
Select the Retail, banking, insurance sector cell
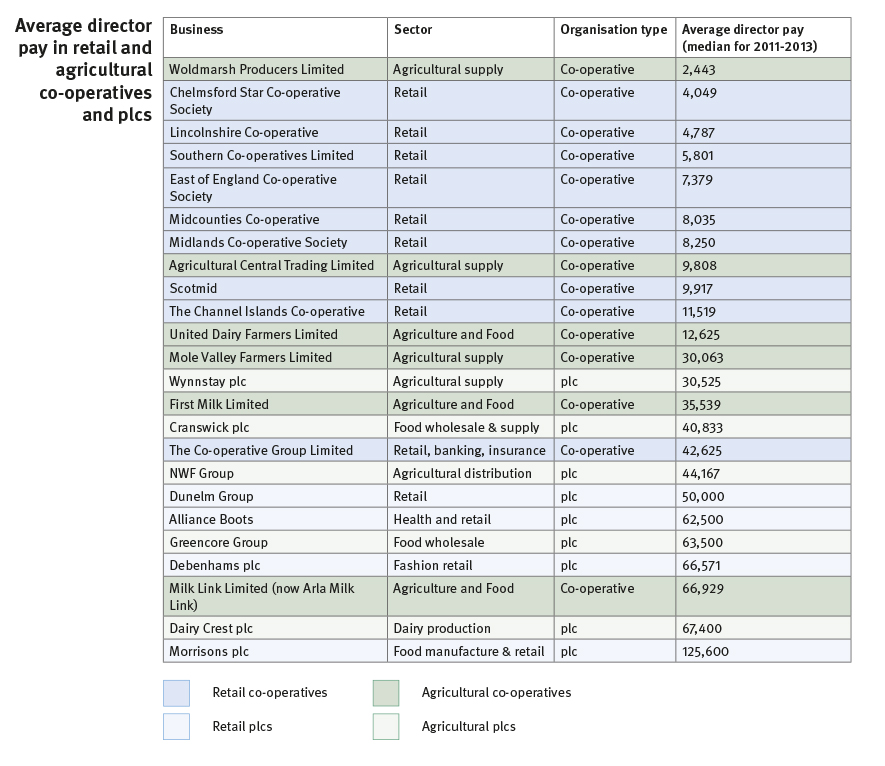coord(469,451)
